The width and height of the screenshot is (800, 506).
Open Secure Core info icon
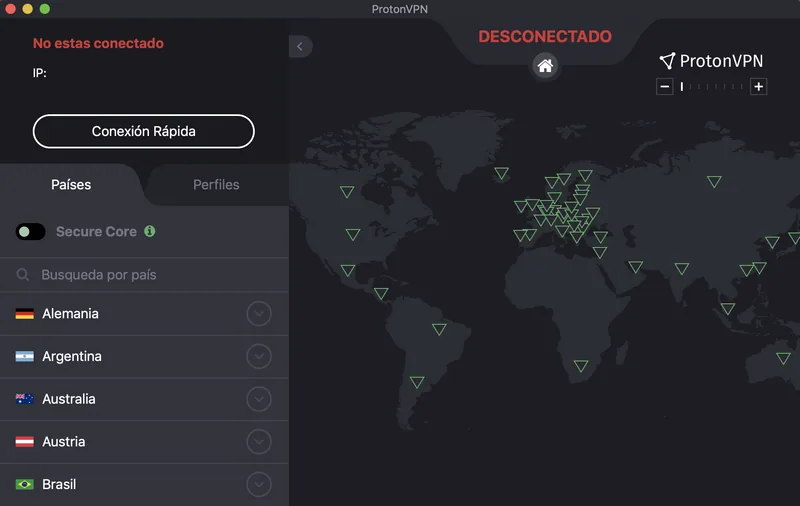pyautogui.click(x=149, y=231)
